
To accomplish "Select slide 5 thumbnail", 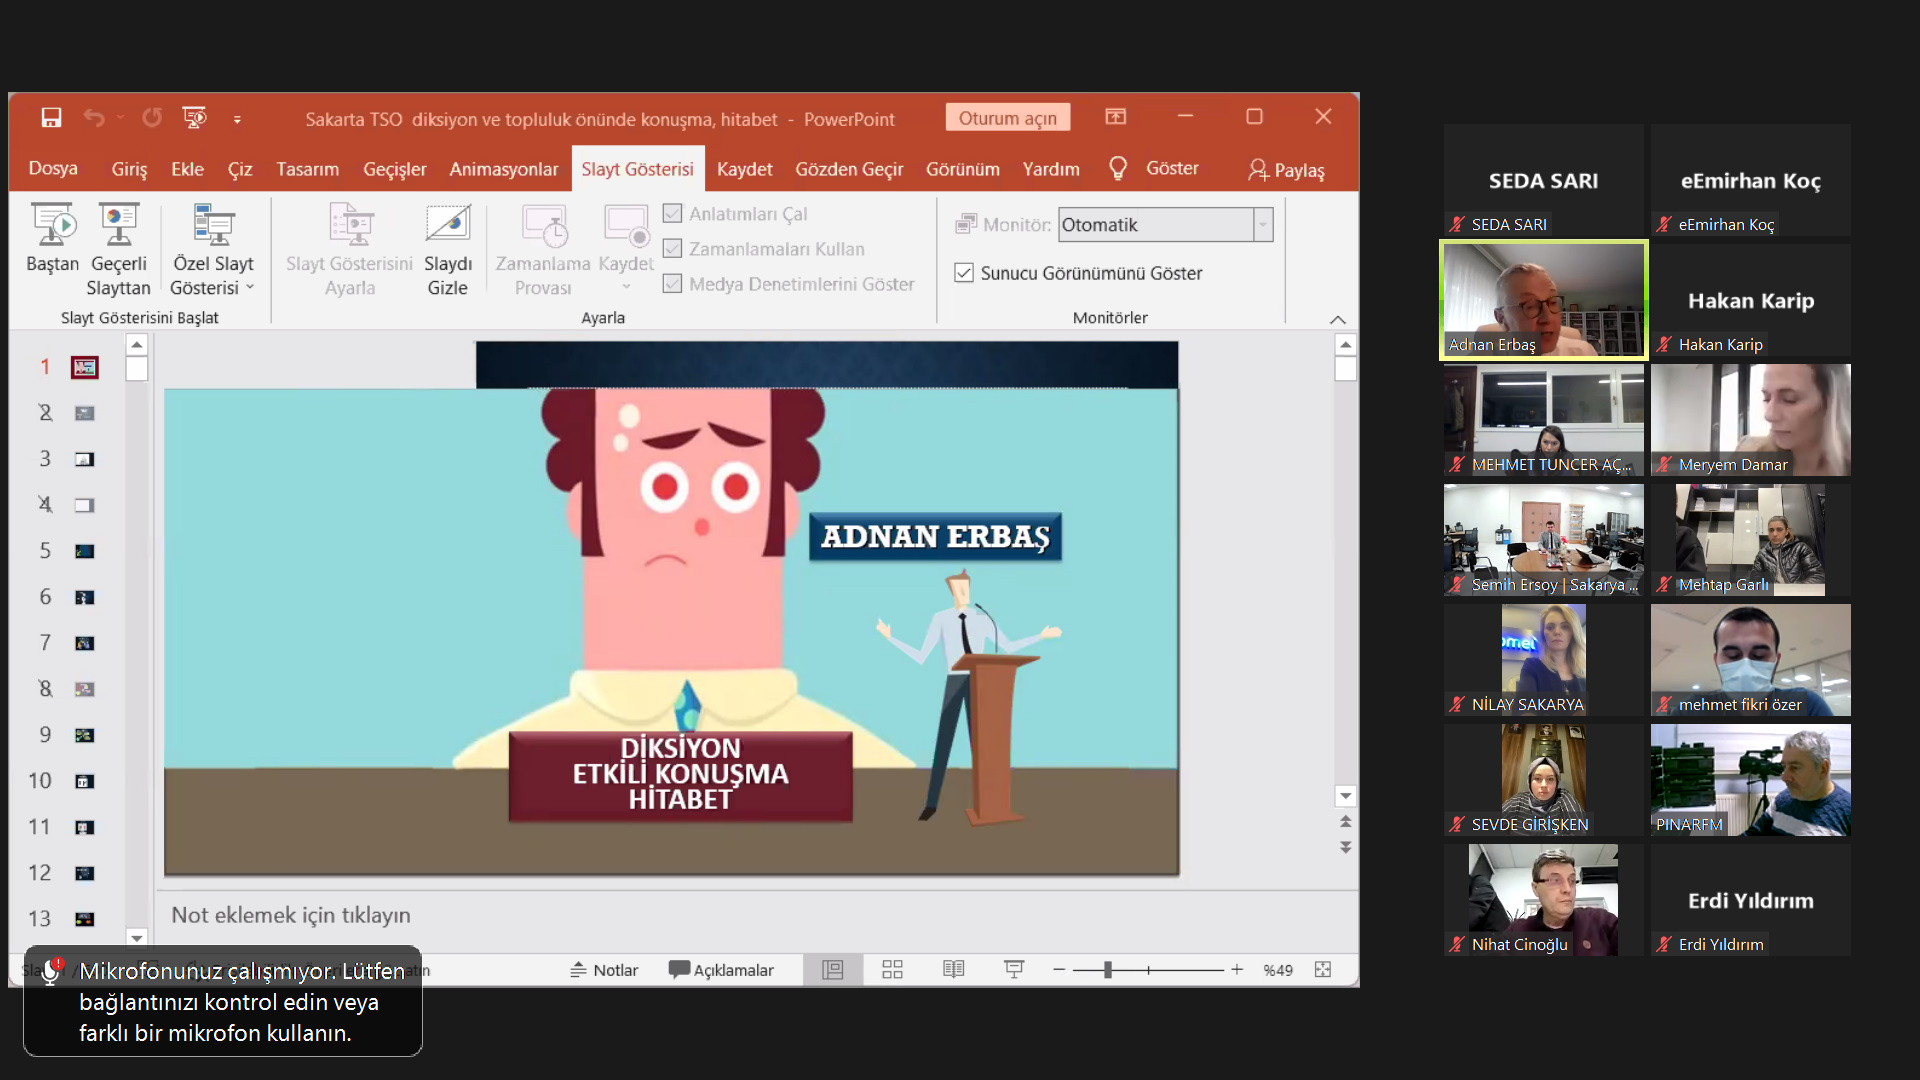I will tap(85, 551).
